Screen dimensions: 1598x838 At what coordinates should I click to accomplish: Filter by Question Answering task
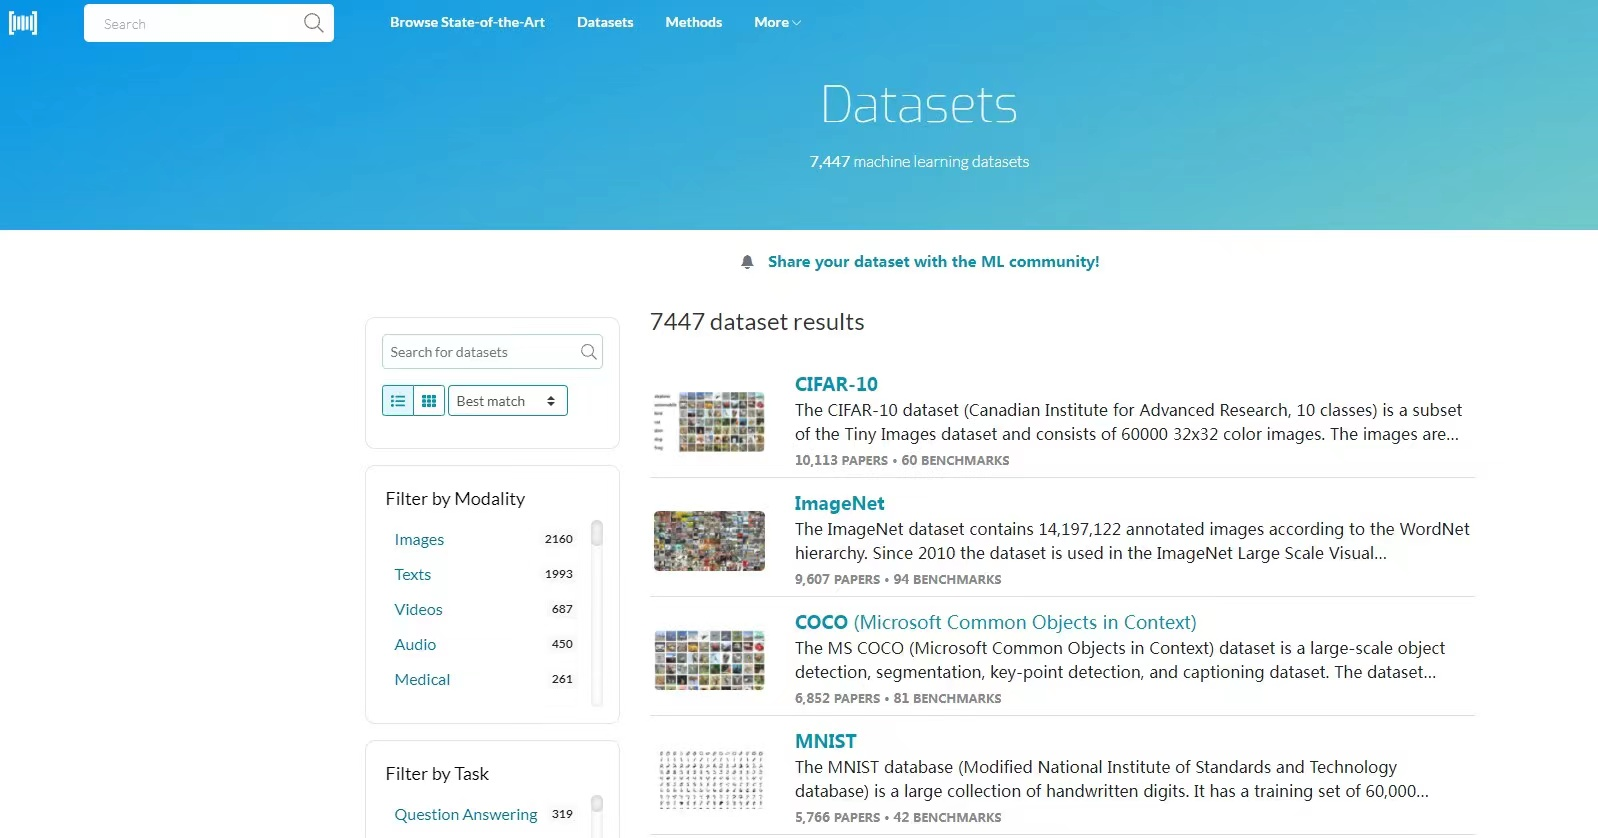click(x=466, y=815)
